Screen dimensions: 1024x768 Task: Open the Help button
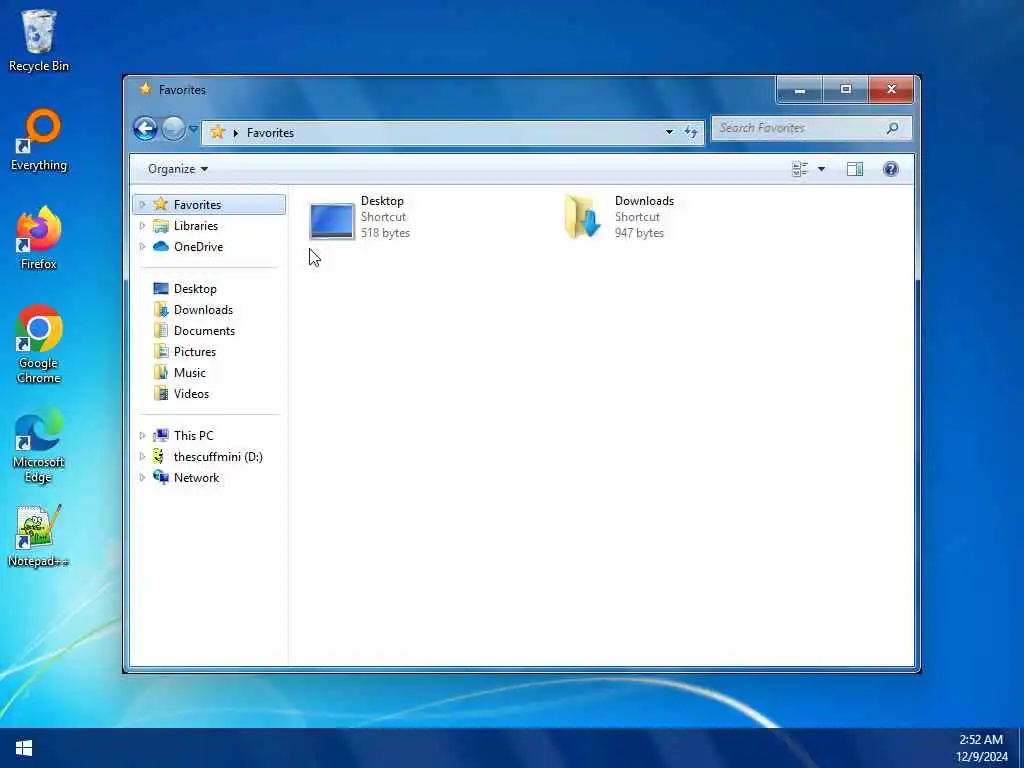pyautogui.click(x=891, y=169)
